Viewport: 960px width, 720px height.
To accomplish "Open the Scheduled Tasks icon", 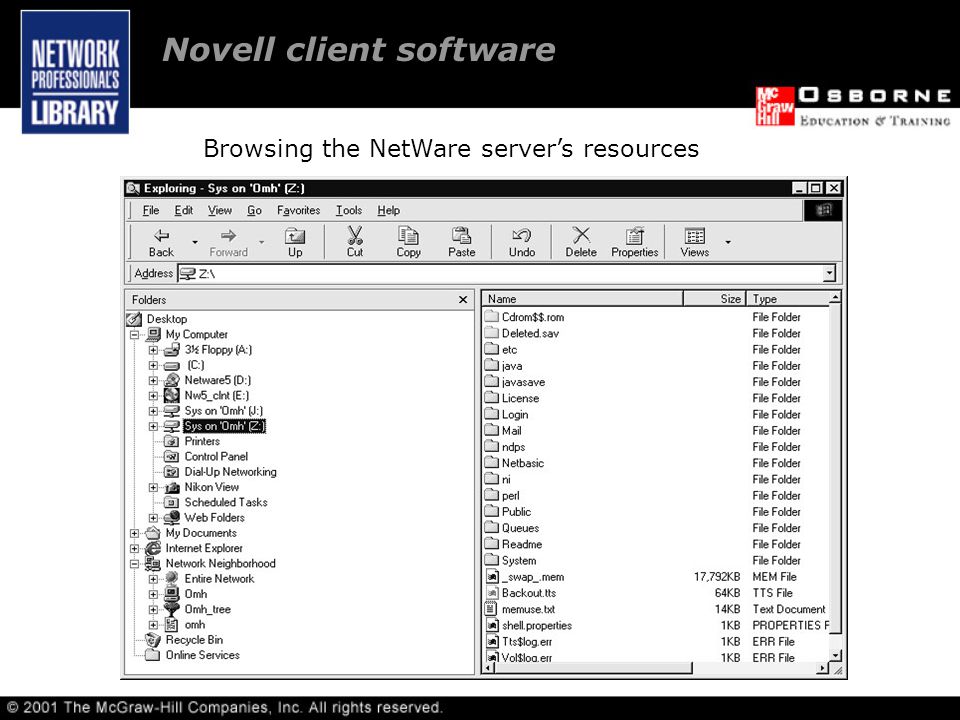I will click(171, 503).
